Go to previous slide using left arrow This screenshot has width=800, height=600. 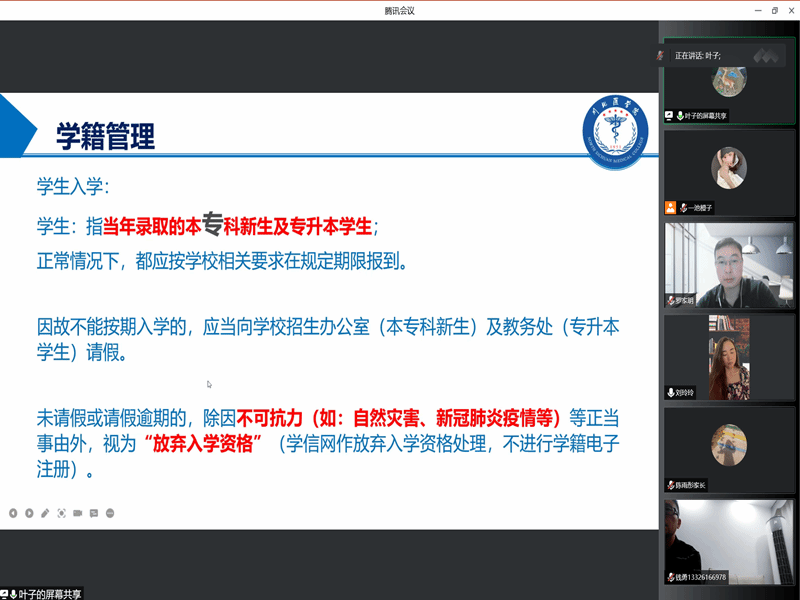[x=13, y=513]
